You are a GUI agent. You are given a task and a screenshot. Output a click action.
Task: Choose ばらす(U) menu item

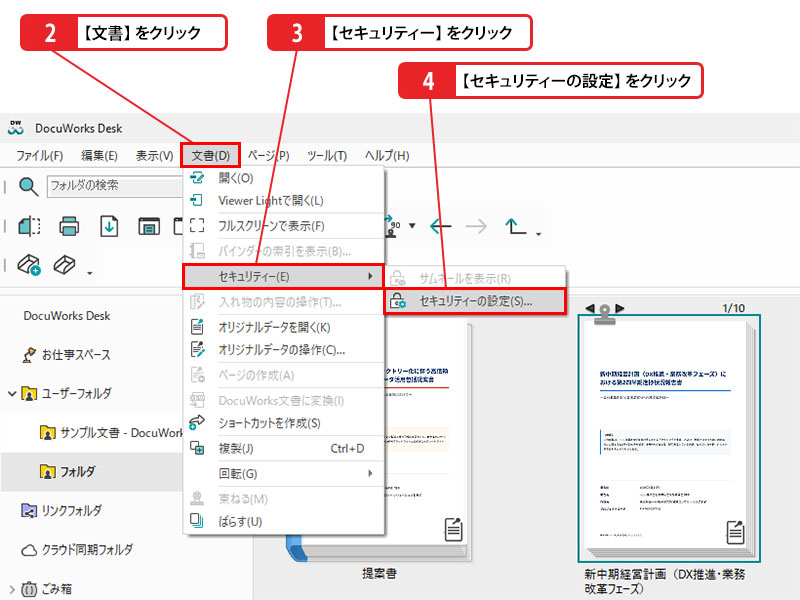point(283,521)
